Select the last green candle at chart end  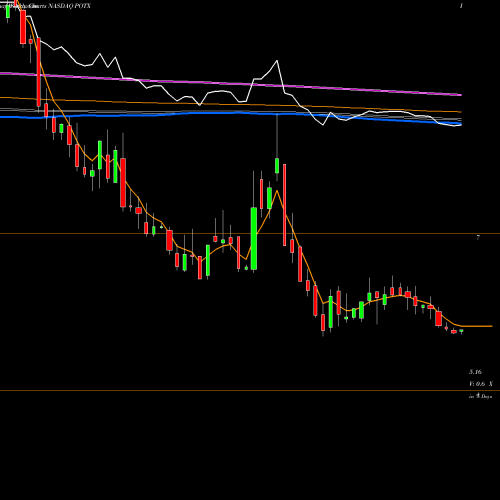tap(462, 331)
